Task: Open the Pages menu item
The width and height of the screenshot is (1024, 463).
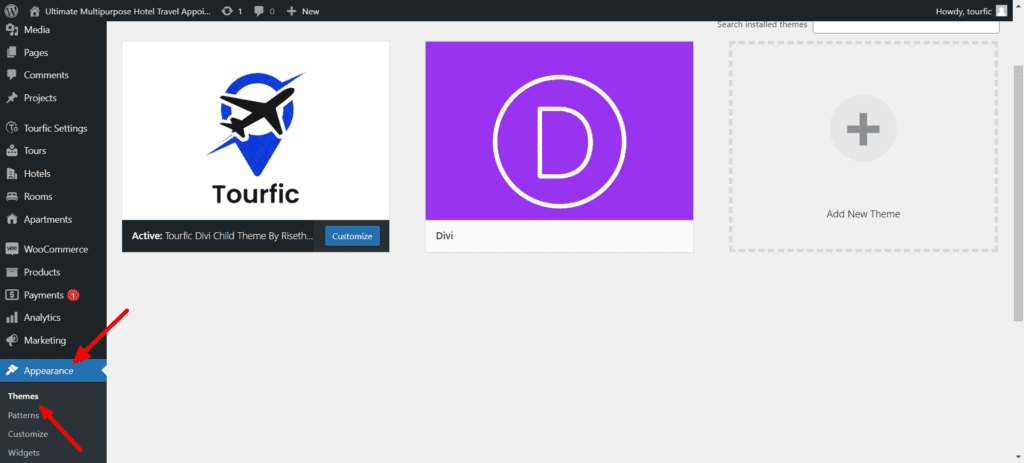Action: [36, 52]
